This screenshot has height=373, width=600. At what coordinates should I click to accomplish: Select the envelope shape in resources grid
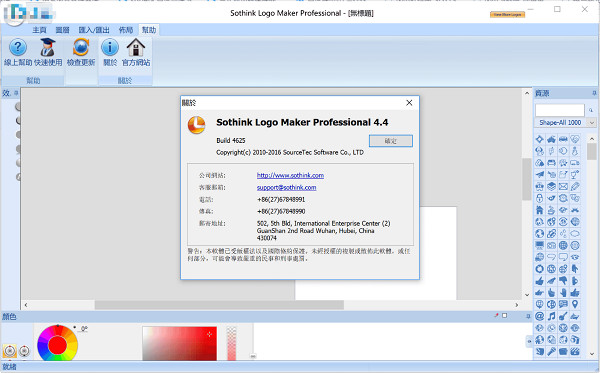coord(563,186)
